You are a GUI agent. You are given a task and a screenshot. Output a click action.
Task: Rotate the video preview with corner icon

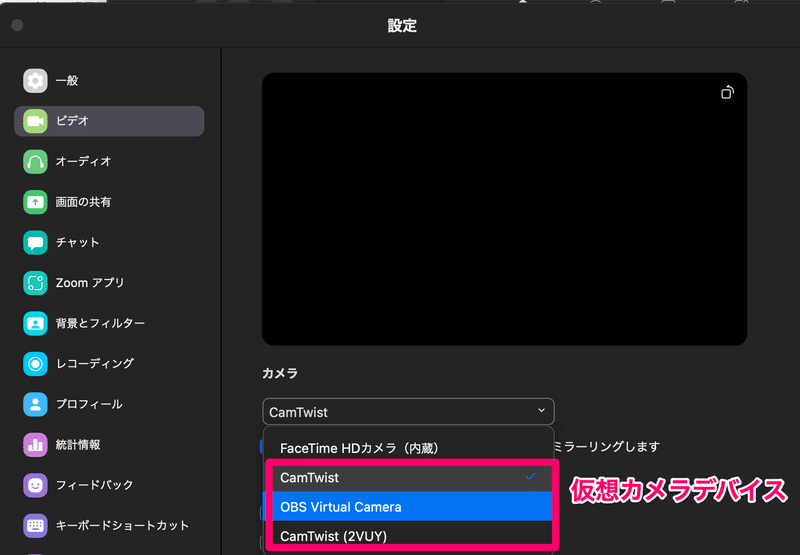[x=727, y=92]
